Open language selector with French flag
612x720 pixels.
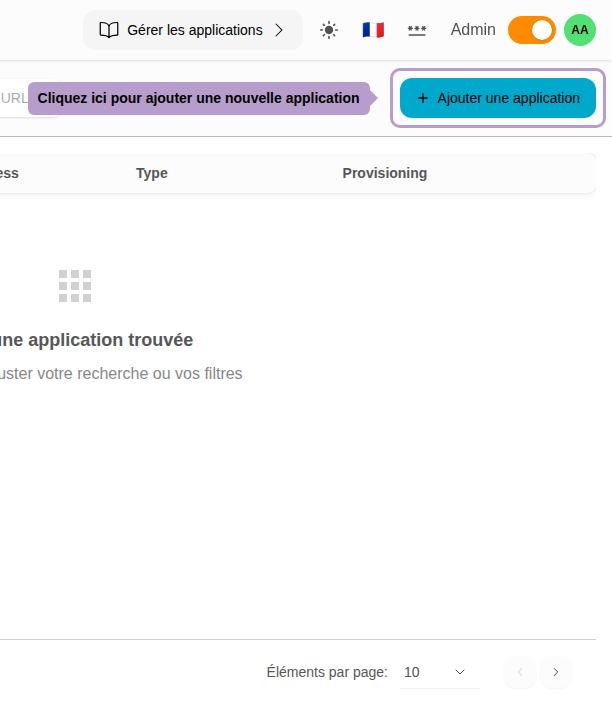[373, 30]
